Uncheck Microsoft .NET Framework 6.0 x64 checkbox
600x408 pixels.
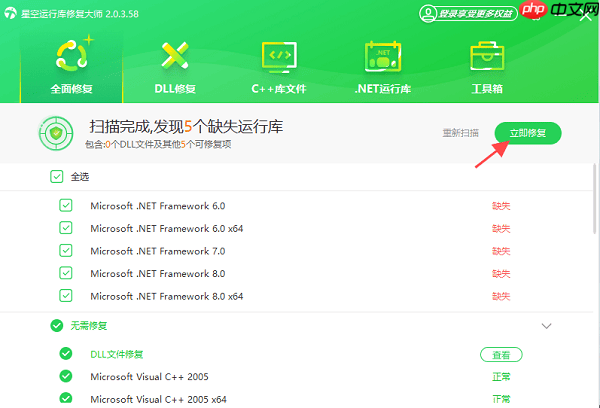pyautogui.click(x=66, y=228)
